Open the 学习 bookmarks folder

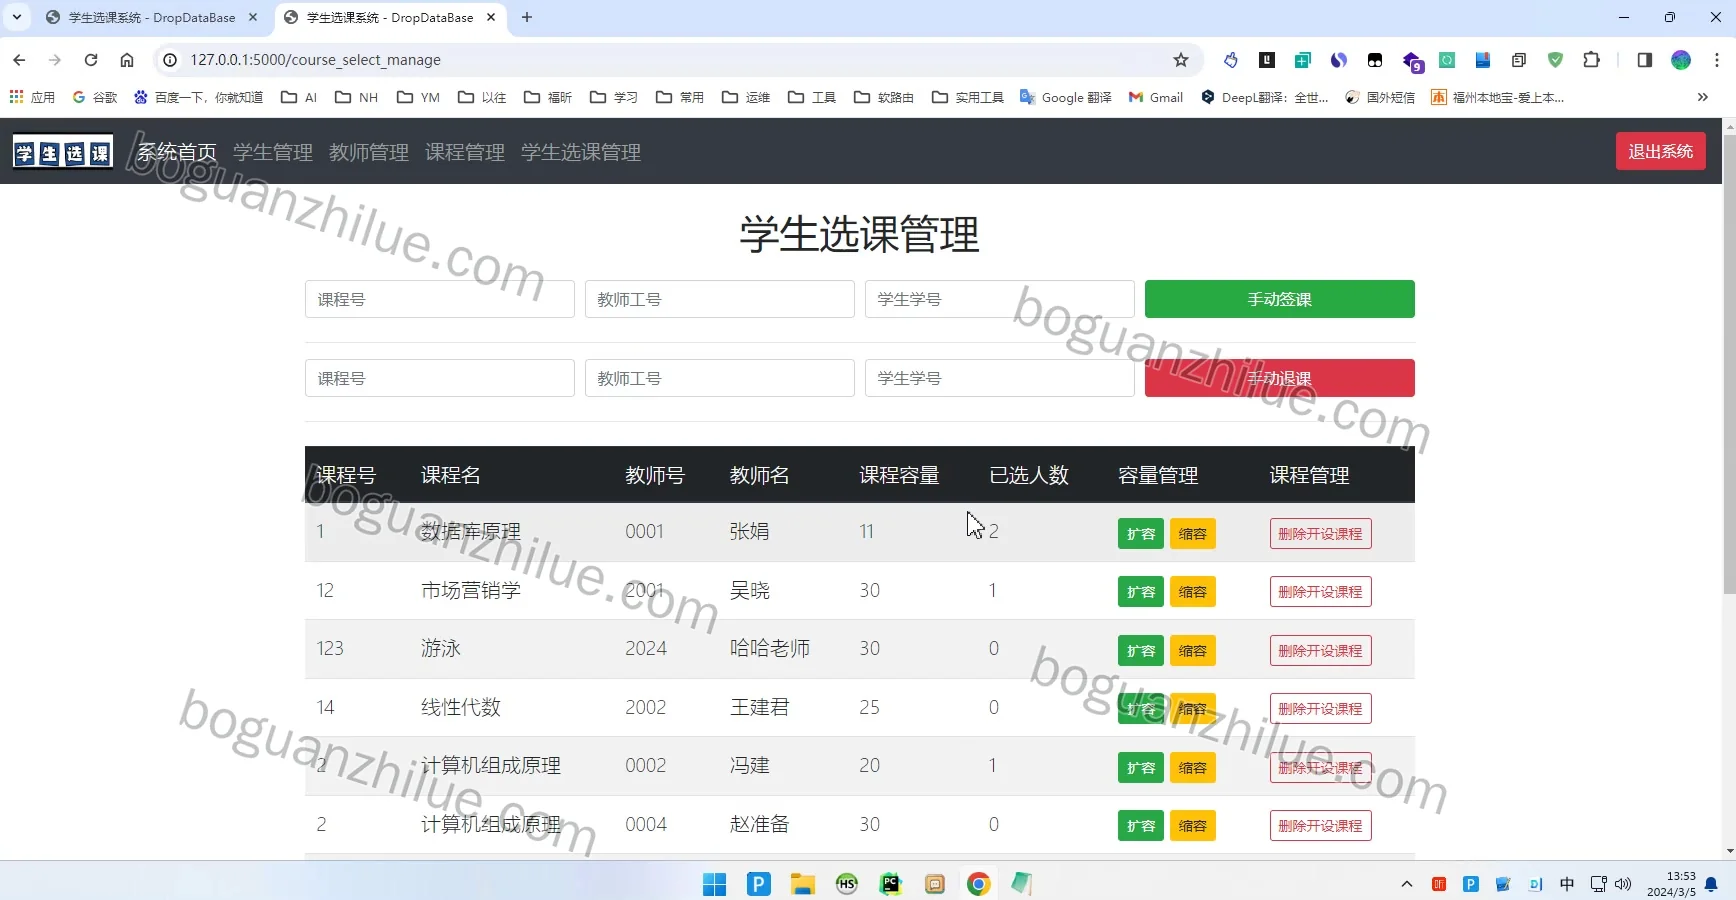[x=614, y=97]
